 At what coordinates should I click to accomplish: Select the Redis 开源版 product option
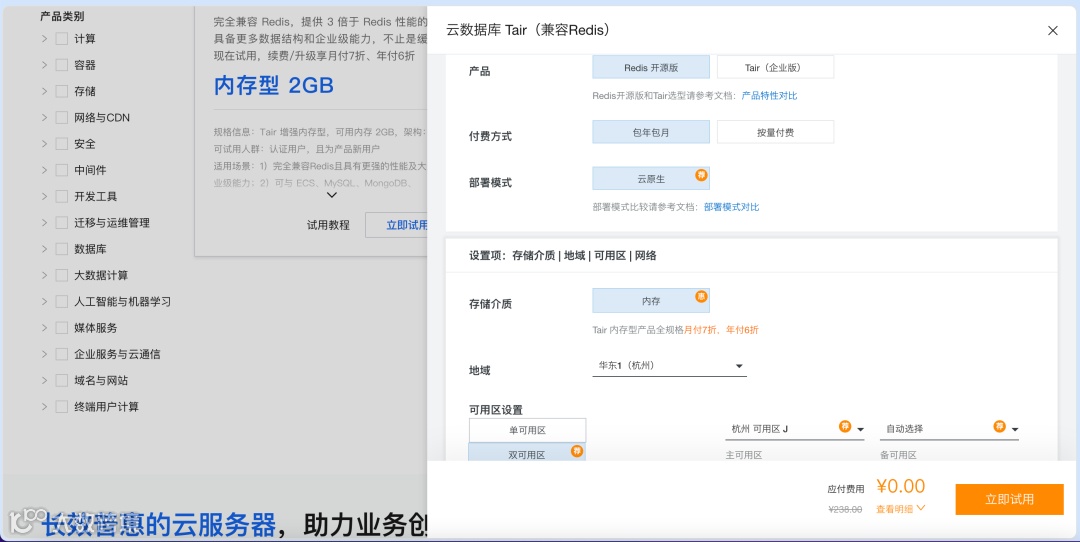(651, 67)
